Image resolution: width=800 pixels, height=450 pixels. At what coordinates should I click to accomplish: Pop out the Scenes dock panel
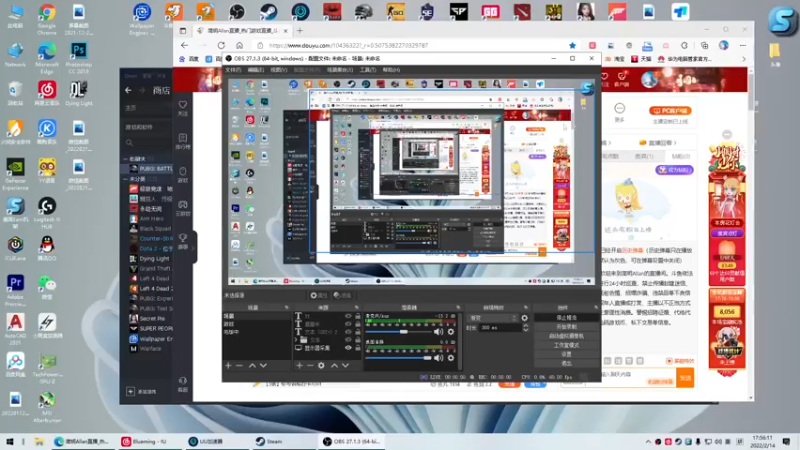286,308
